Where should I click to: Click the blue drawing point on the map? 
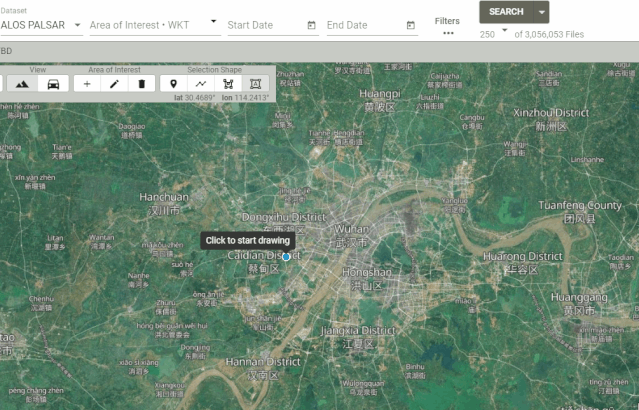pos(286,257)
